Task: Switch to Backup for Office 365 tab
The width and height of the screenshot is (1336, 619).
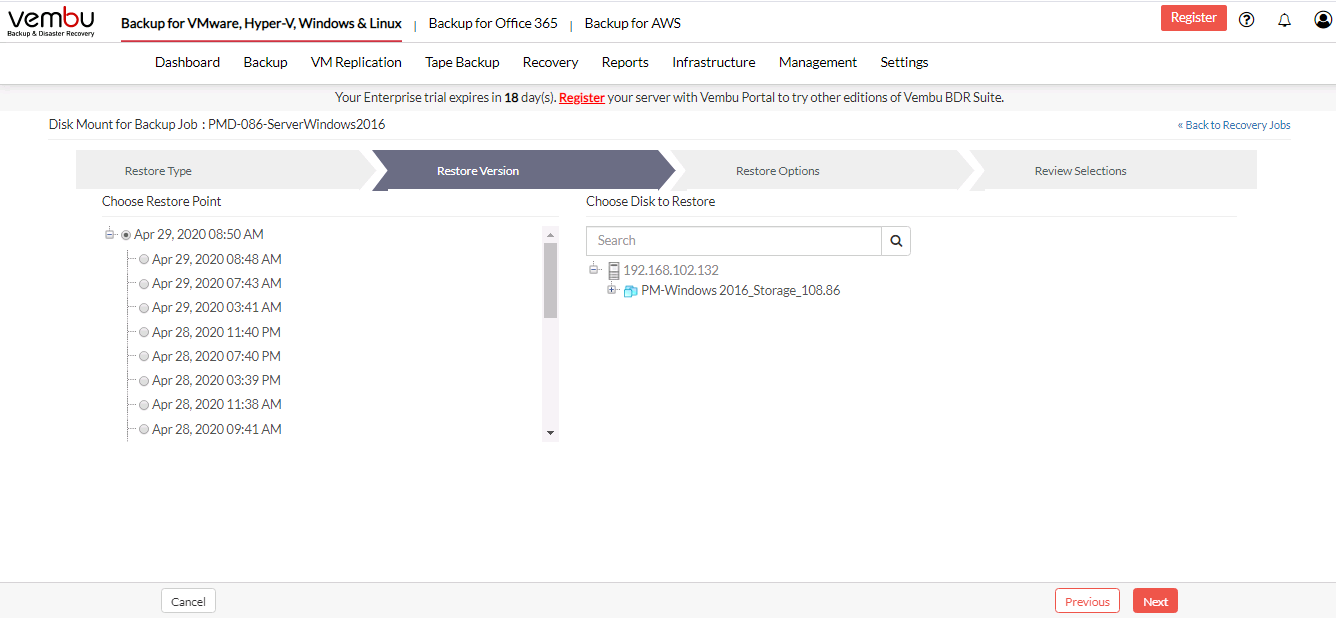Action: (x=494, y=23)
